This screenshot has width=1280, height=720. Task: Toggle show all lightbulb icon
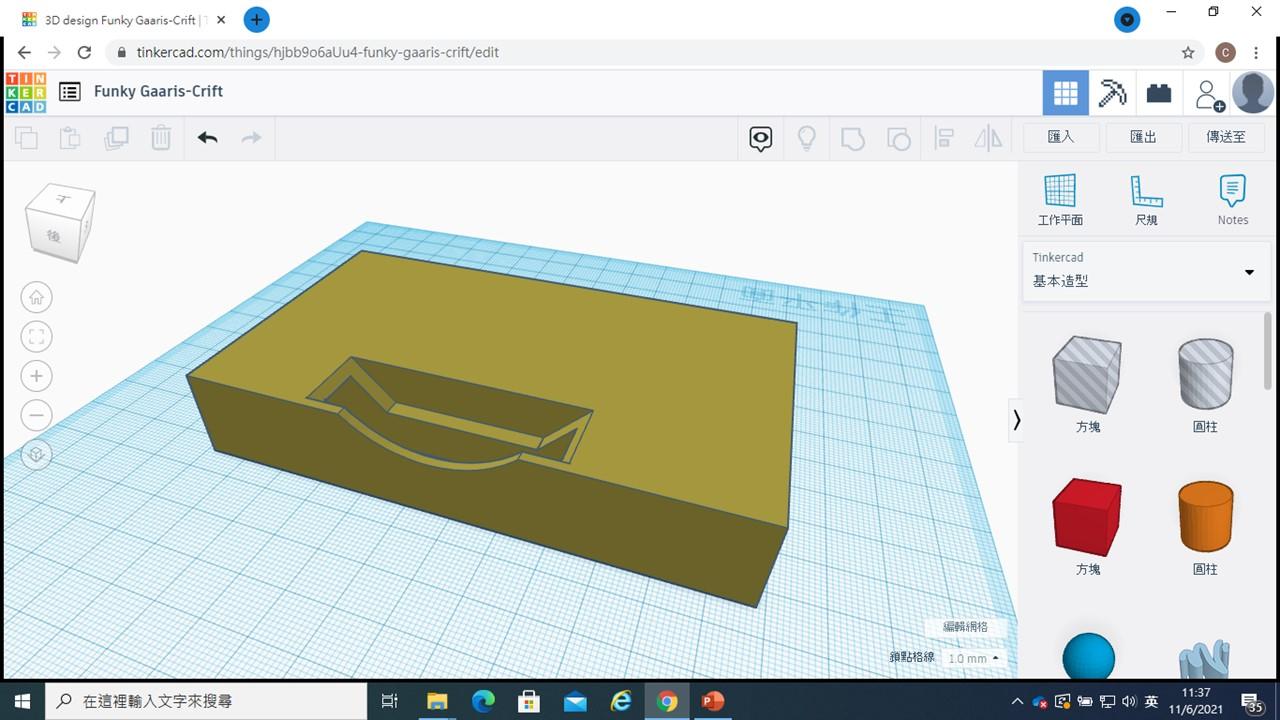click(807, 138)
